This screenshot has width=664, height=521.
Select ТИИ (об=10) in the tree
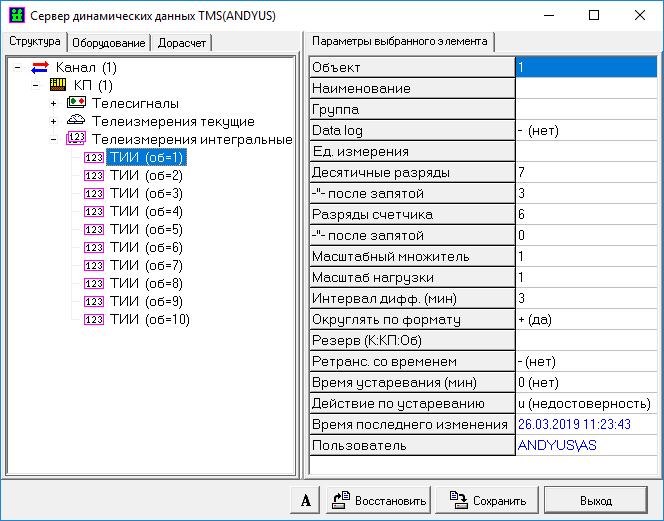[x=149, y=319]
